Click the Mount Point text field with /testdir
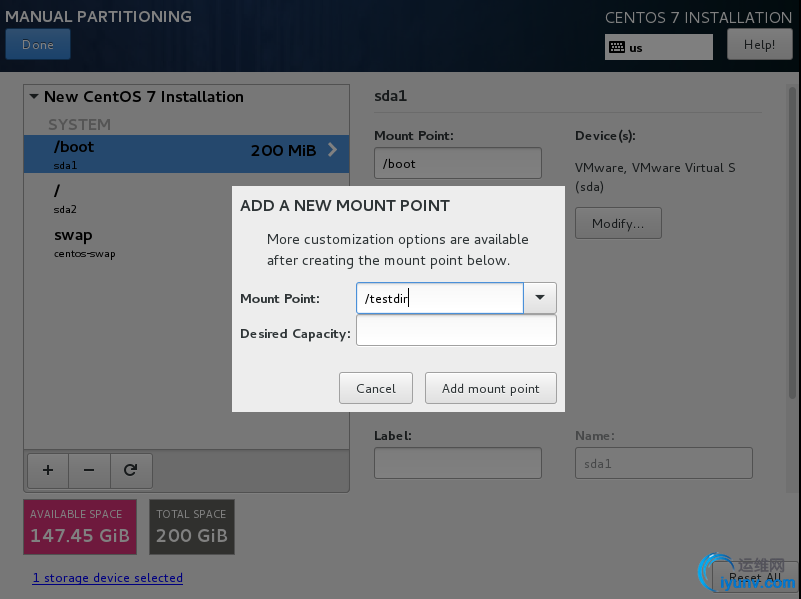The image size is (801, 599). click(440, 298)
